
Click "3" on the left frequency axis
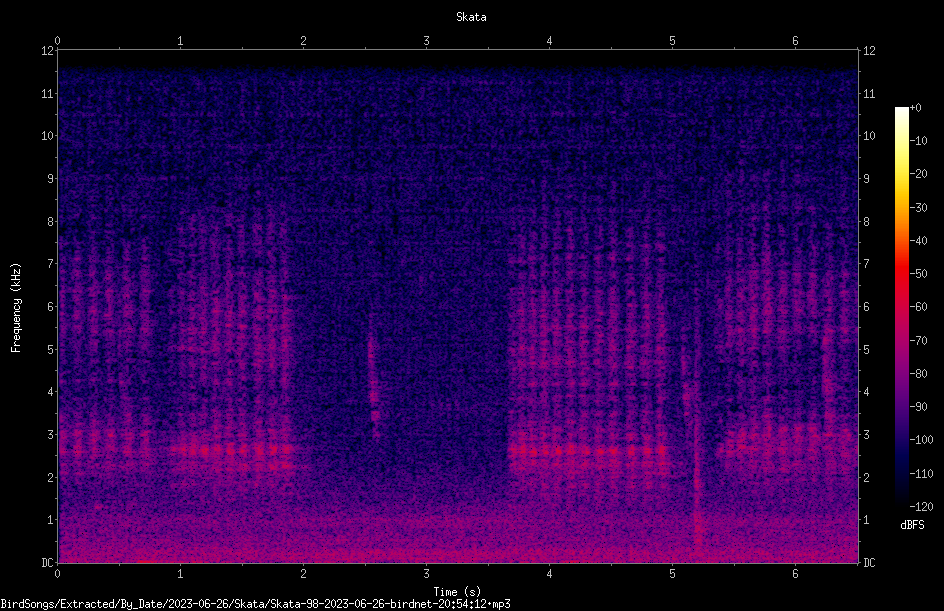(x=50, y=435)
